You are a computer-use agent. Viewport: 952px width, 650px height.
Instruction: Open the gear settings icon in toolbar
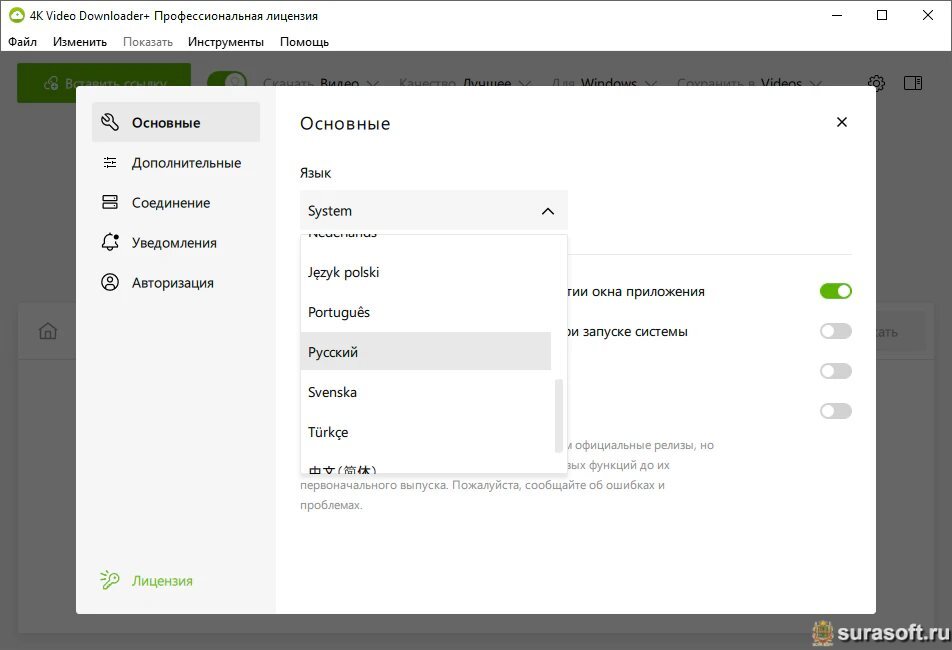(876, 83)
